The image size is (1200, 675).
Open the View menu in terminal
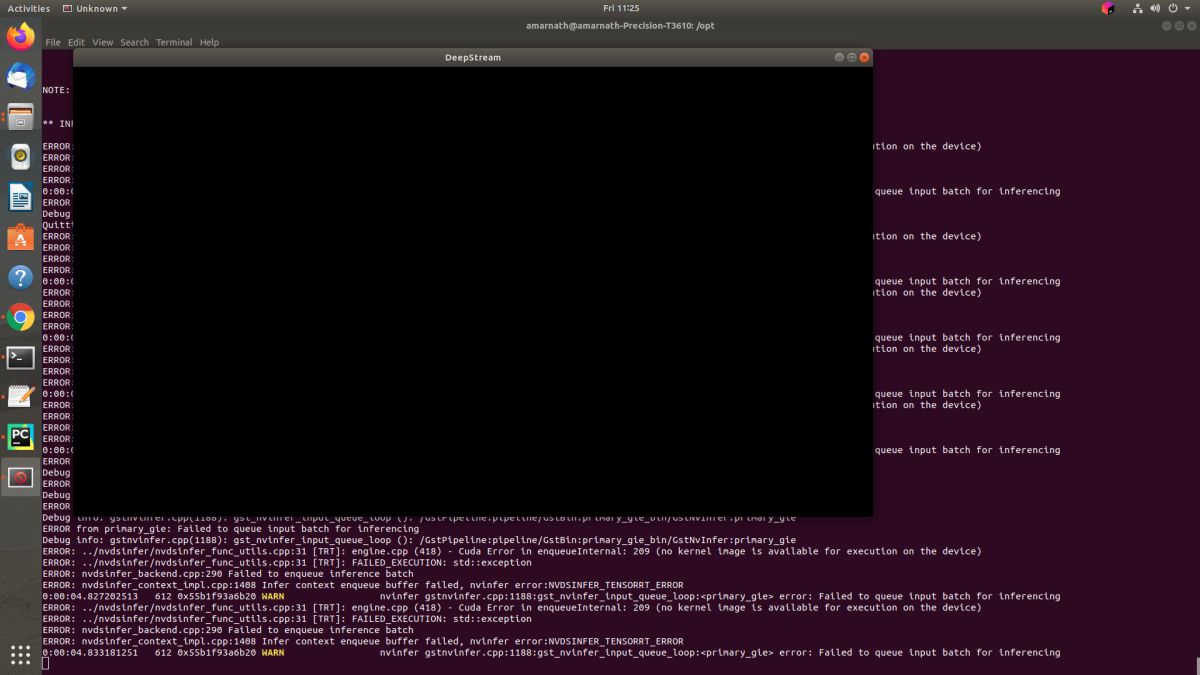click(x=103, y=42)
